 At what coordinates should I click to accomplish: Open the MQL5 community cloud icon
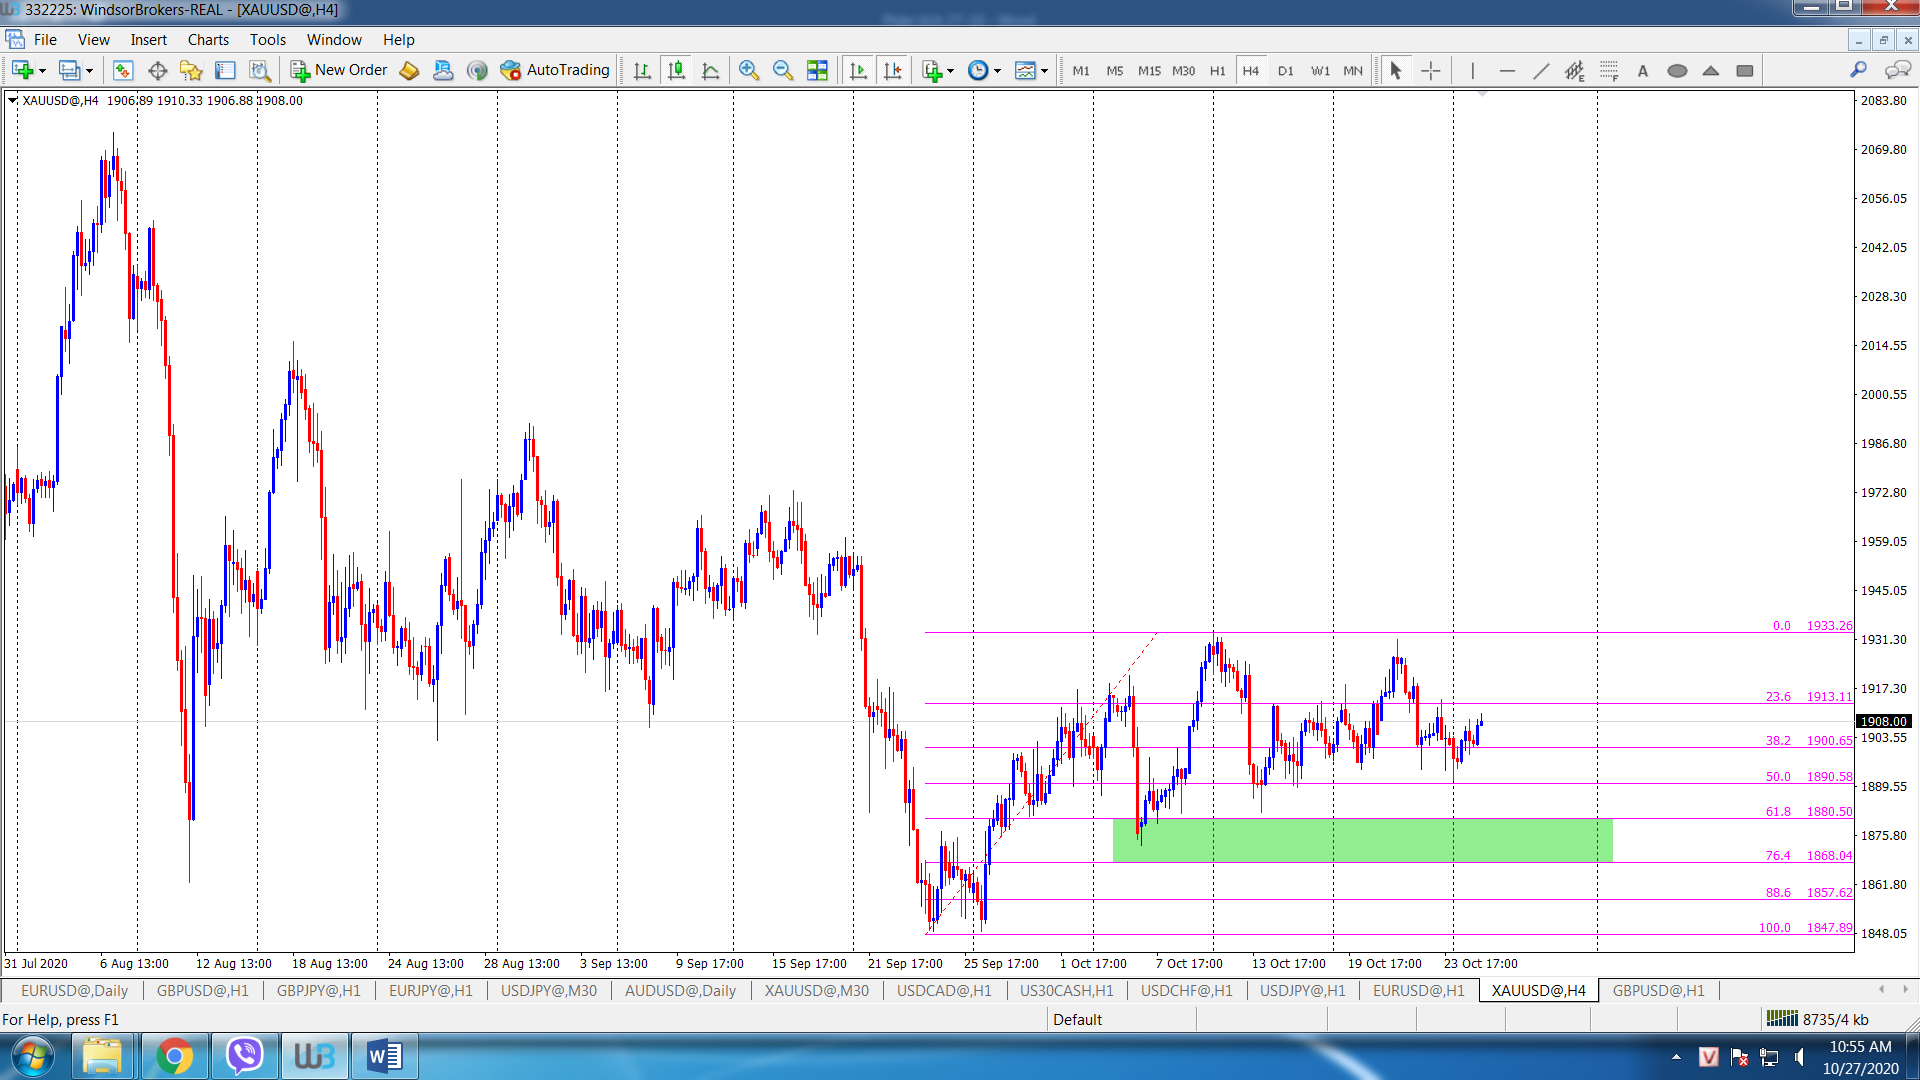tap(443, 70)
